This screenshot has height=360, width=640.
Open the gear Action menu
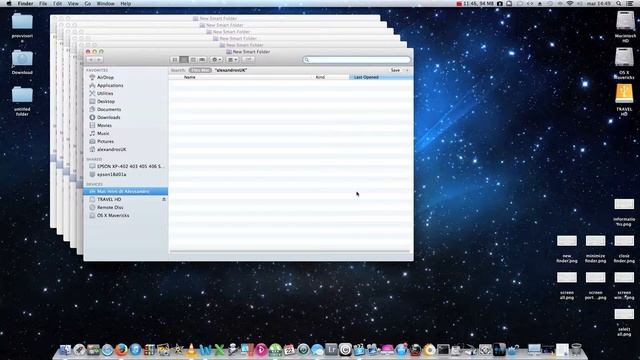216,60
